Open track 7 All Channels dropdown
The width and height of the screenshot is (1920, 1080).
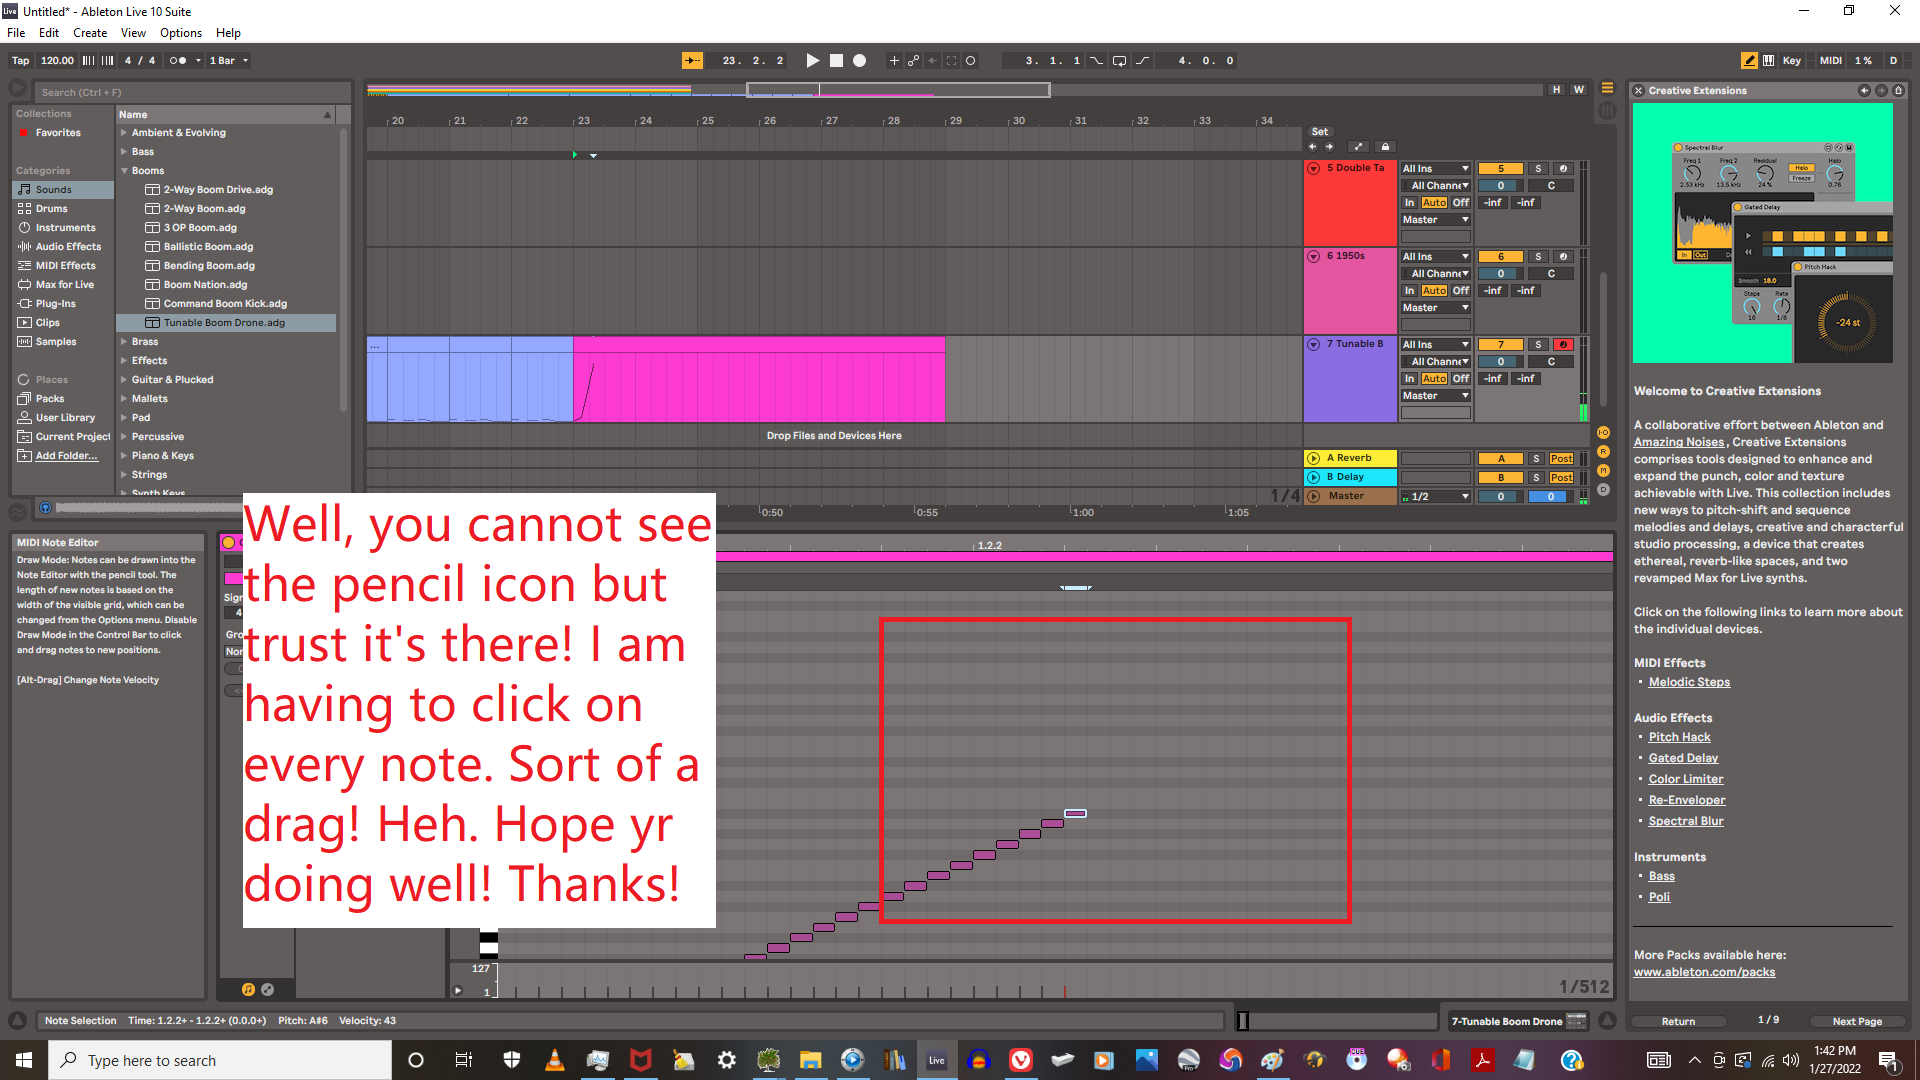pyautogui.click(x=1436, y=362)
